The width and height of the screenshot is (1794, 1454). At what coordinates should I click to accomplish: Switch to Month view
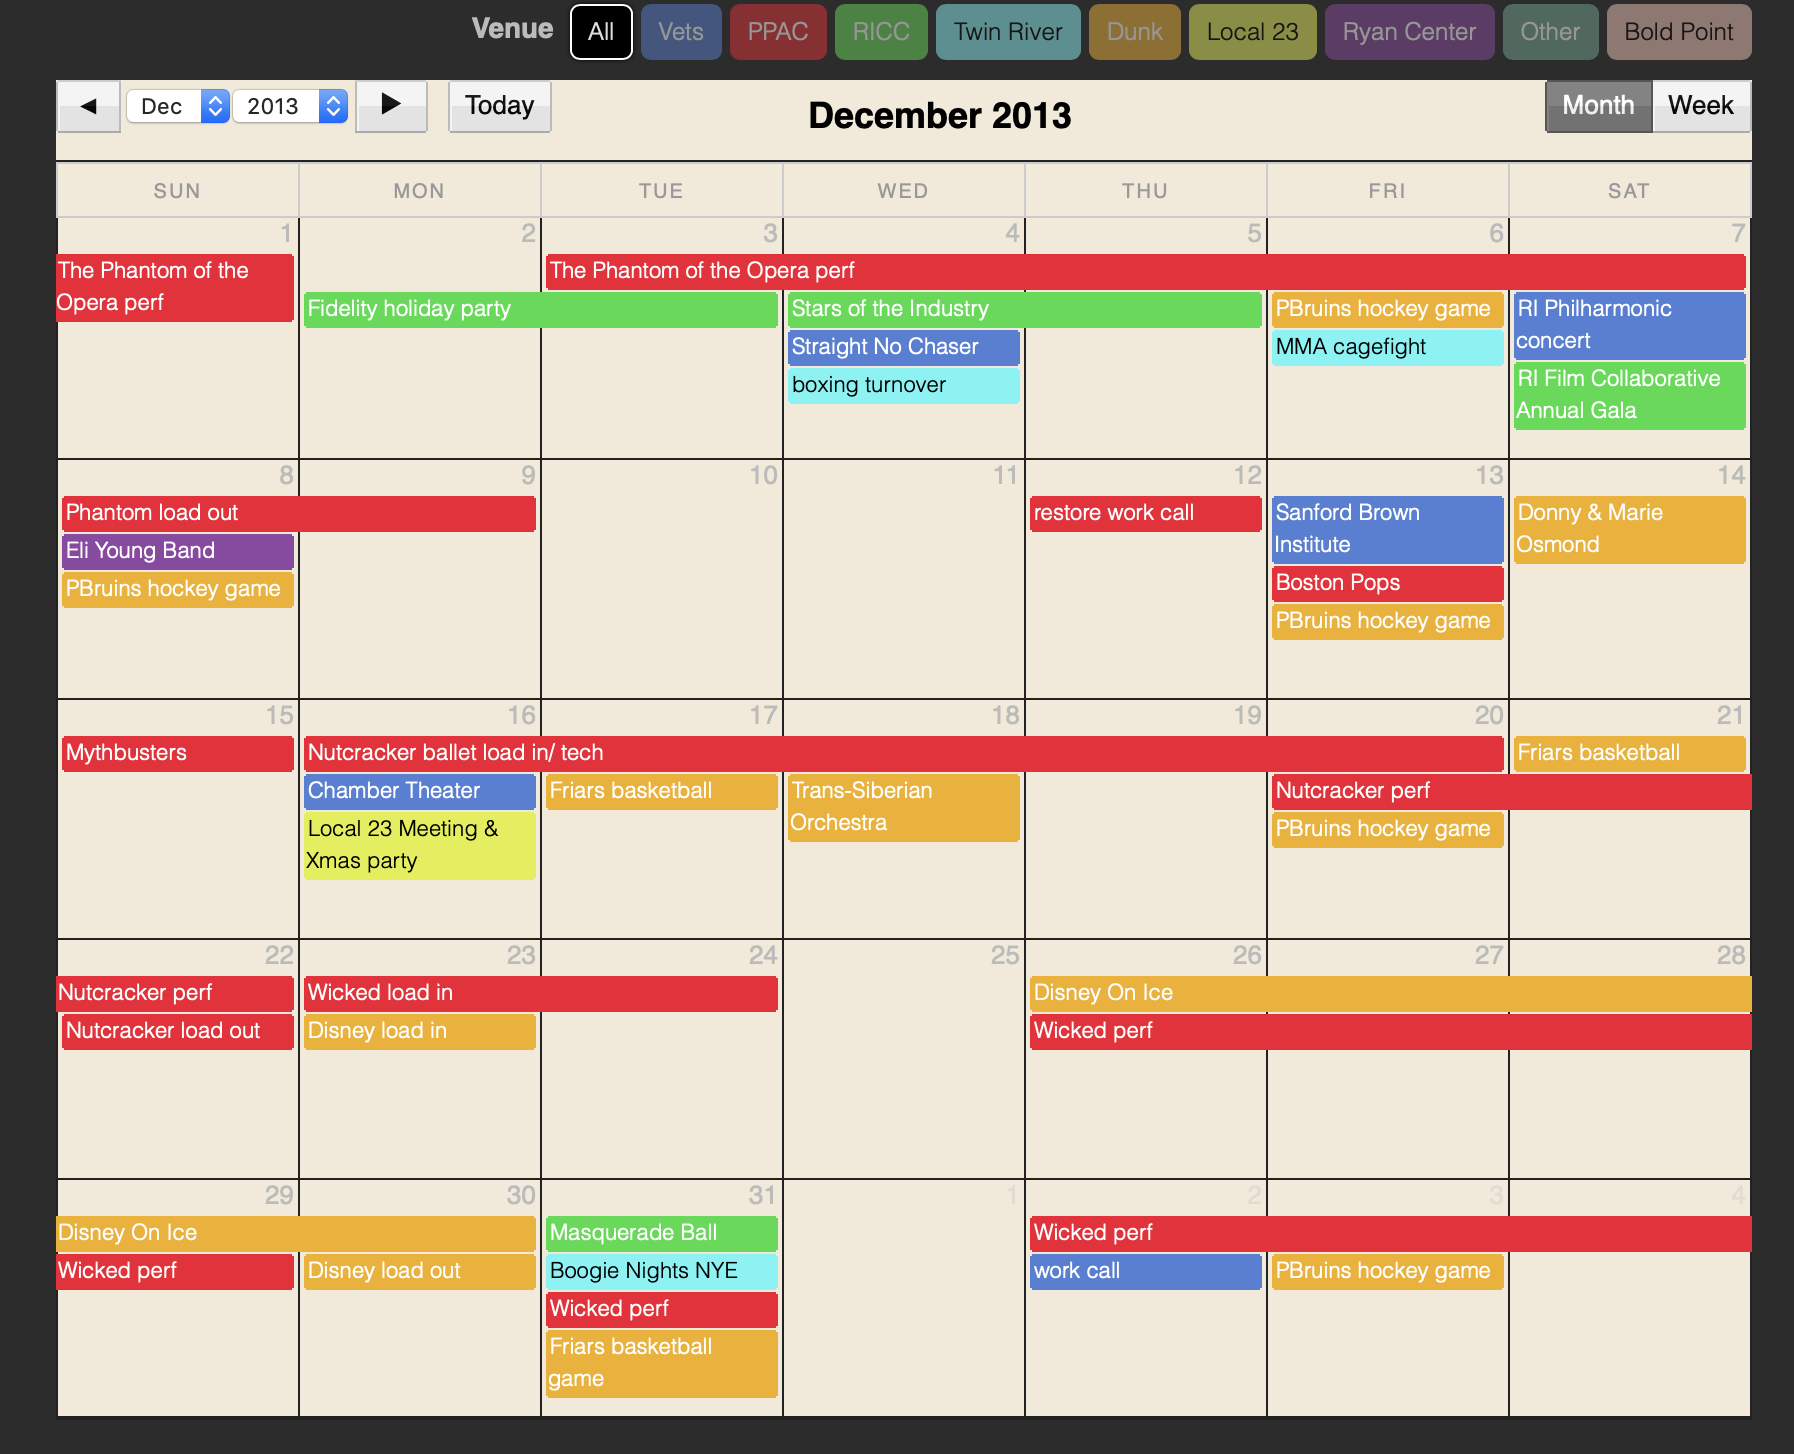click(x=1597, y=106)
